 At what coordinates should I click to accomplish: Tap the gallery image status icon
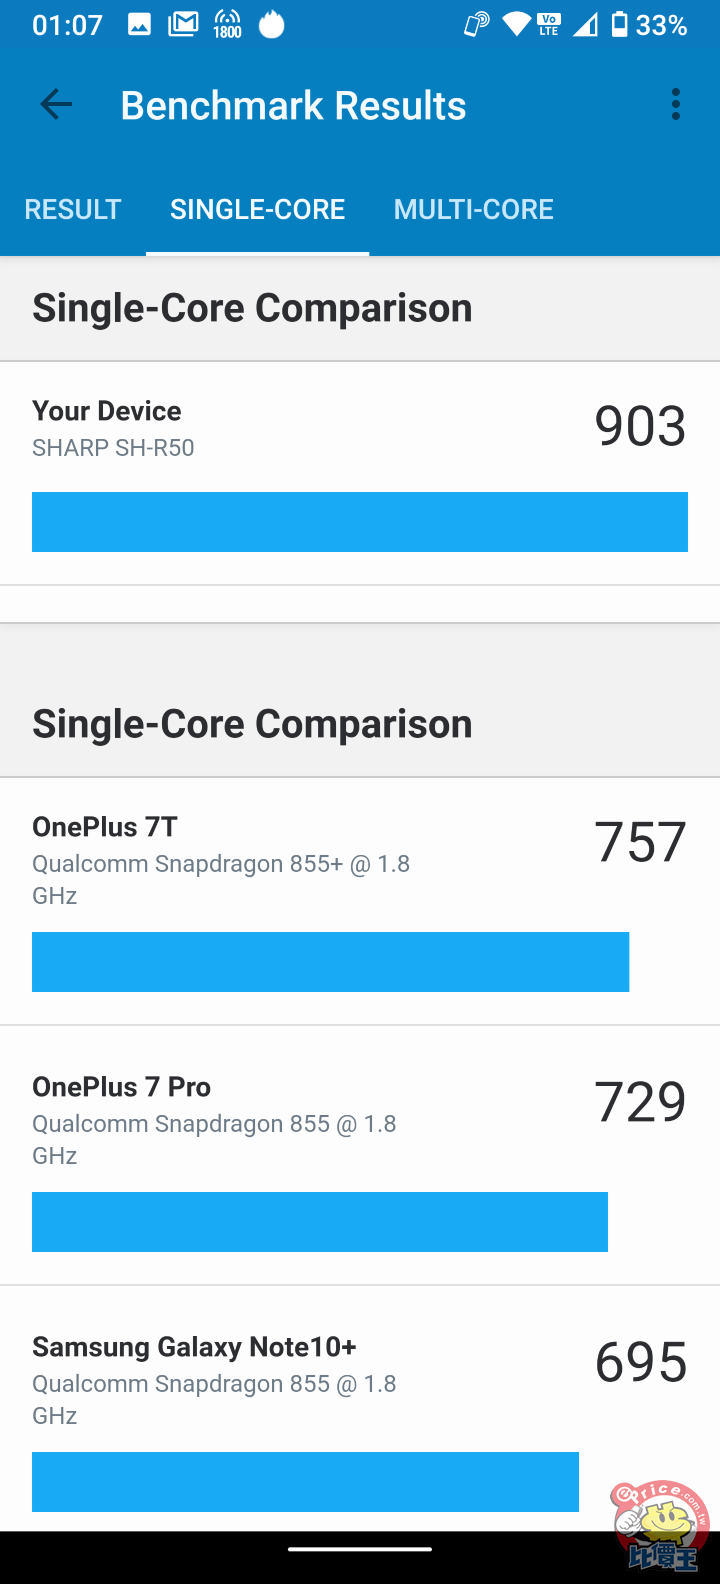tap(139, 25)
